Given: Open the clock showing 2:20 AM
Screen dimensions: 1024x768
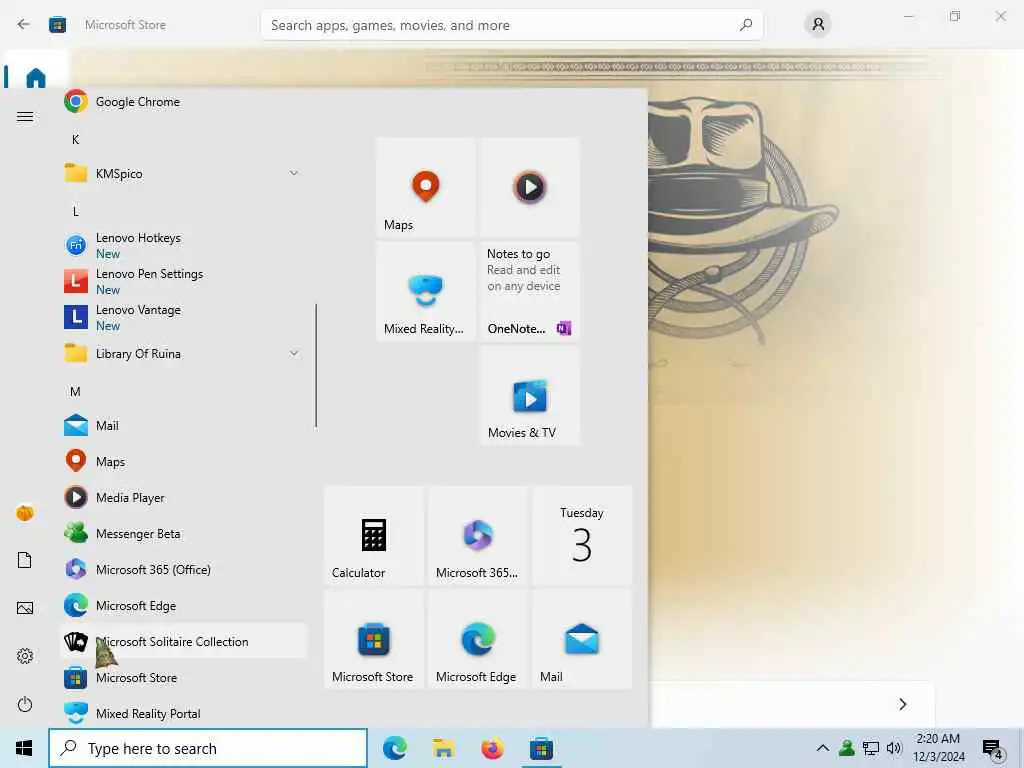Looking at the screenshot, I should coord(938,748).
